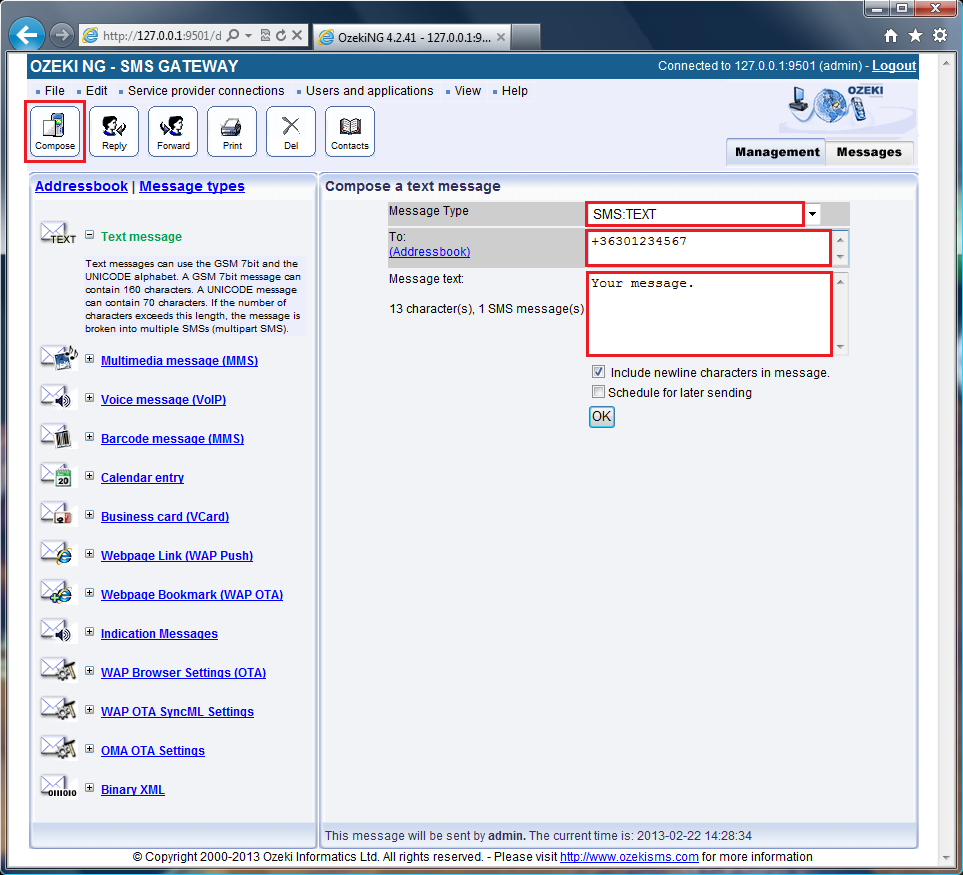
Task: Select the OzekiNG 4.2.41 browser tab
Action: (412, 37)
